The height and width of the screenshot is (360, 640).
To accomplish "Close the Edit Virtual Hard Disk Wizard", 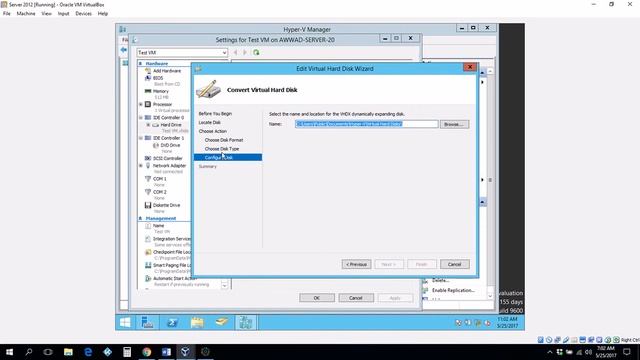I will [470, 67].
